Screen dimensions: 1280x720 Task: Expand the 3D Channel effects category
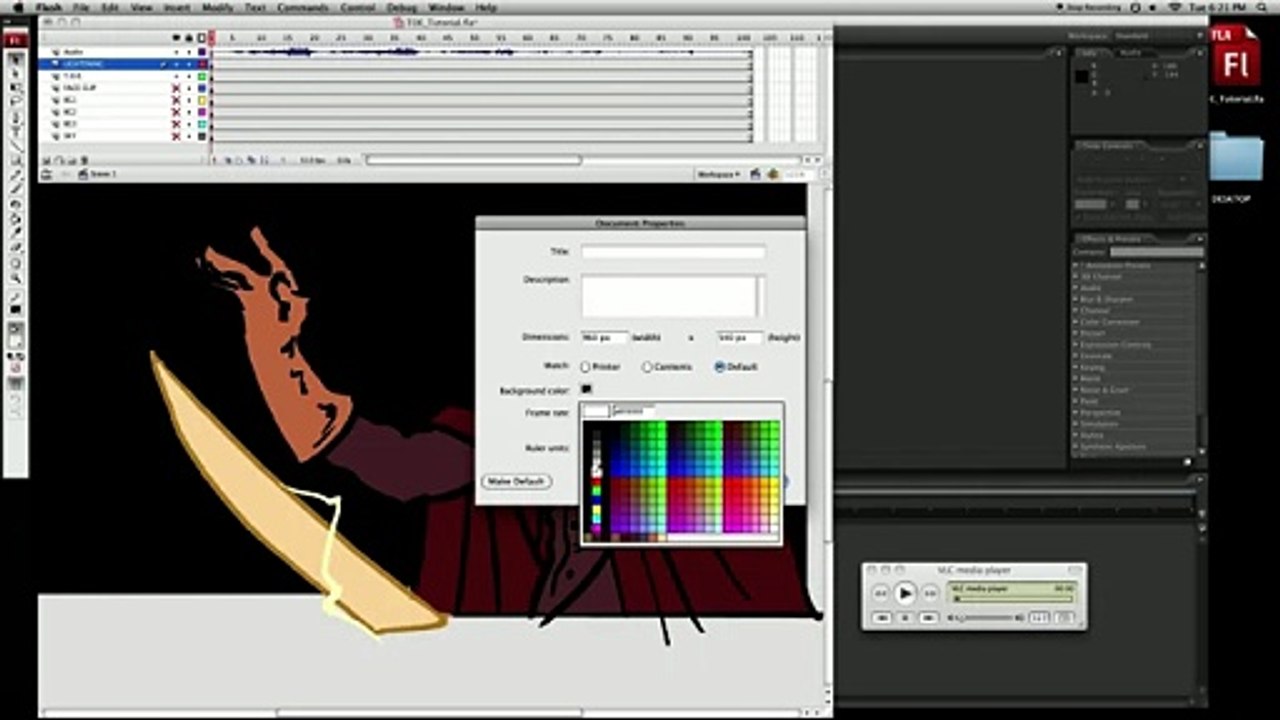click(1076, 277)
